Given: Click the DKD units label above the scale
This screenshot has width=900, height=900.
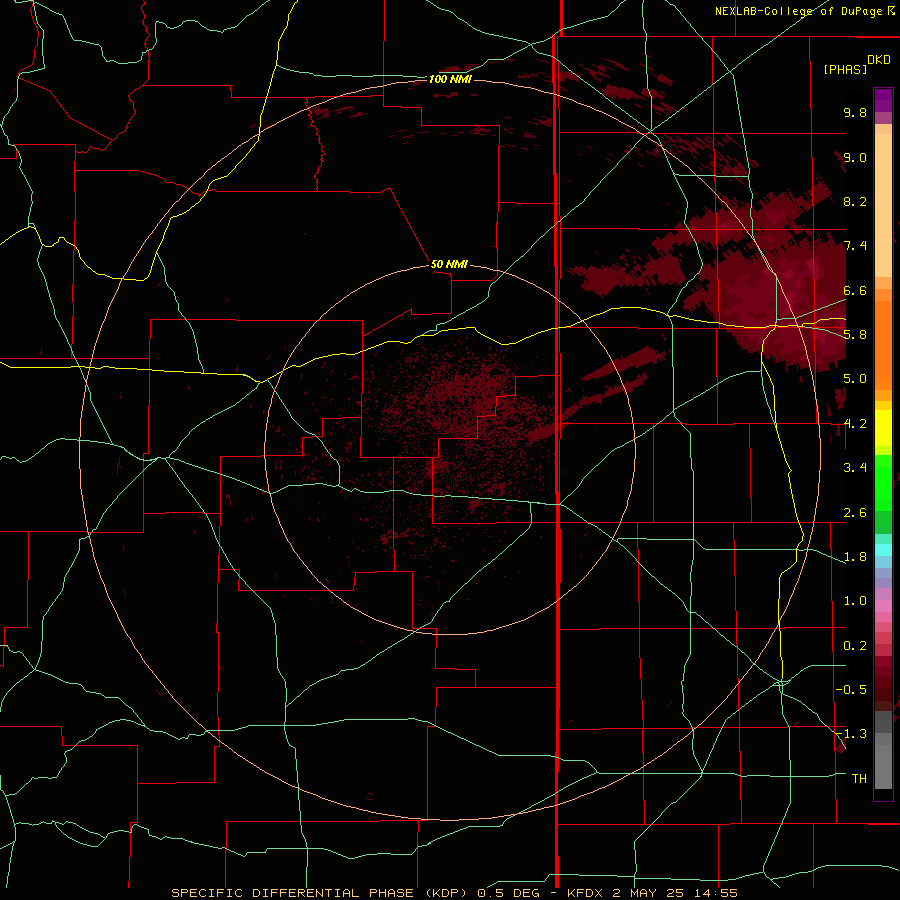Looking at the screenshot, I should (x=879, y=60).
